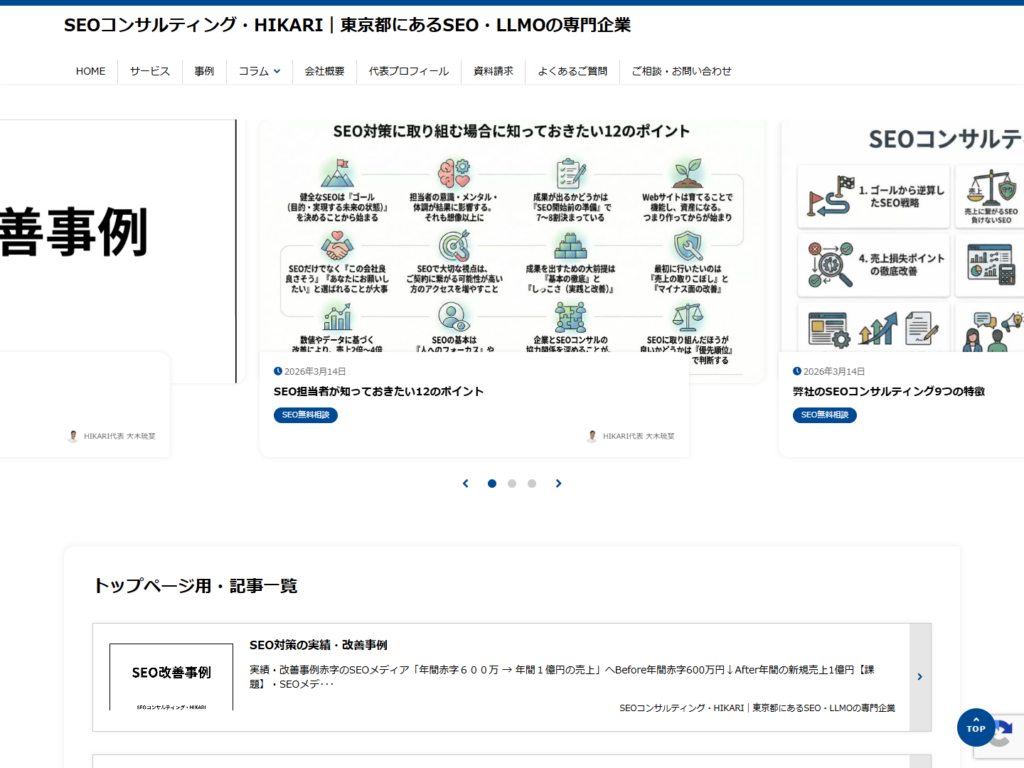Click clock icon on 弊社のSEOコンサルティング card date
The width and height of the screenshot is (1024, 768).
pos(797,371)
